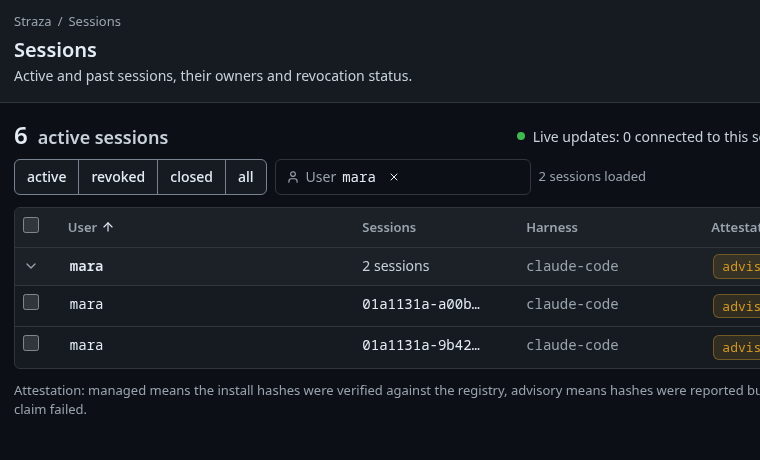This screenshot has width=760, height=460.
Task: Click advisory badge for session 01a1131a-9b42
Action: (x=737, y=348)
